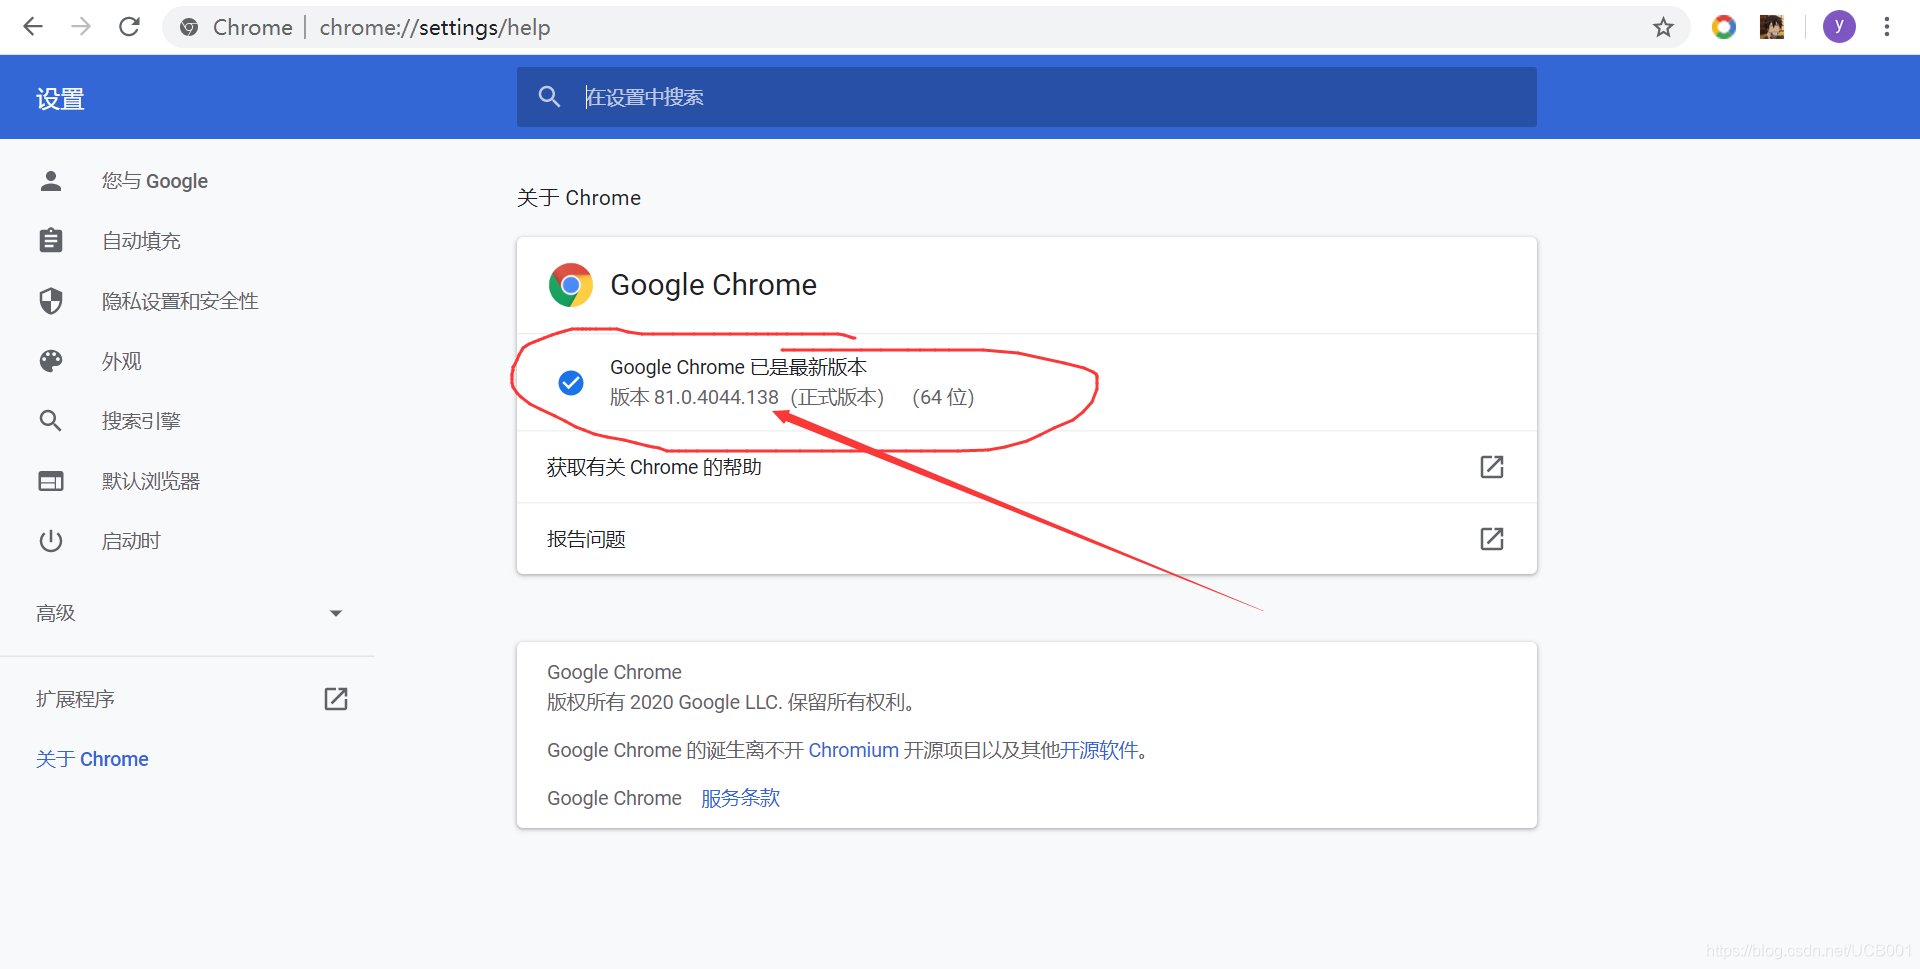This screenshot has width=1920, height=969.
Task: Open 获取有关 Chrome 的帮助 row
Action: point(1027,467)
